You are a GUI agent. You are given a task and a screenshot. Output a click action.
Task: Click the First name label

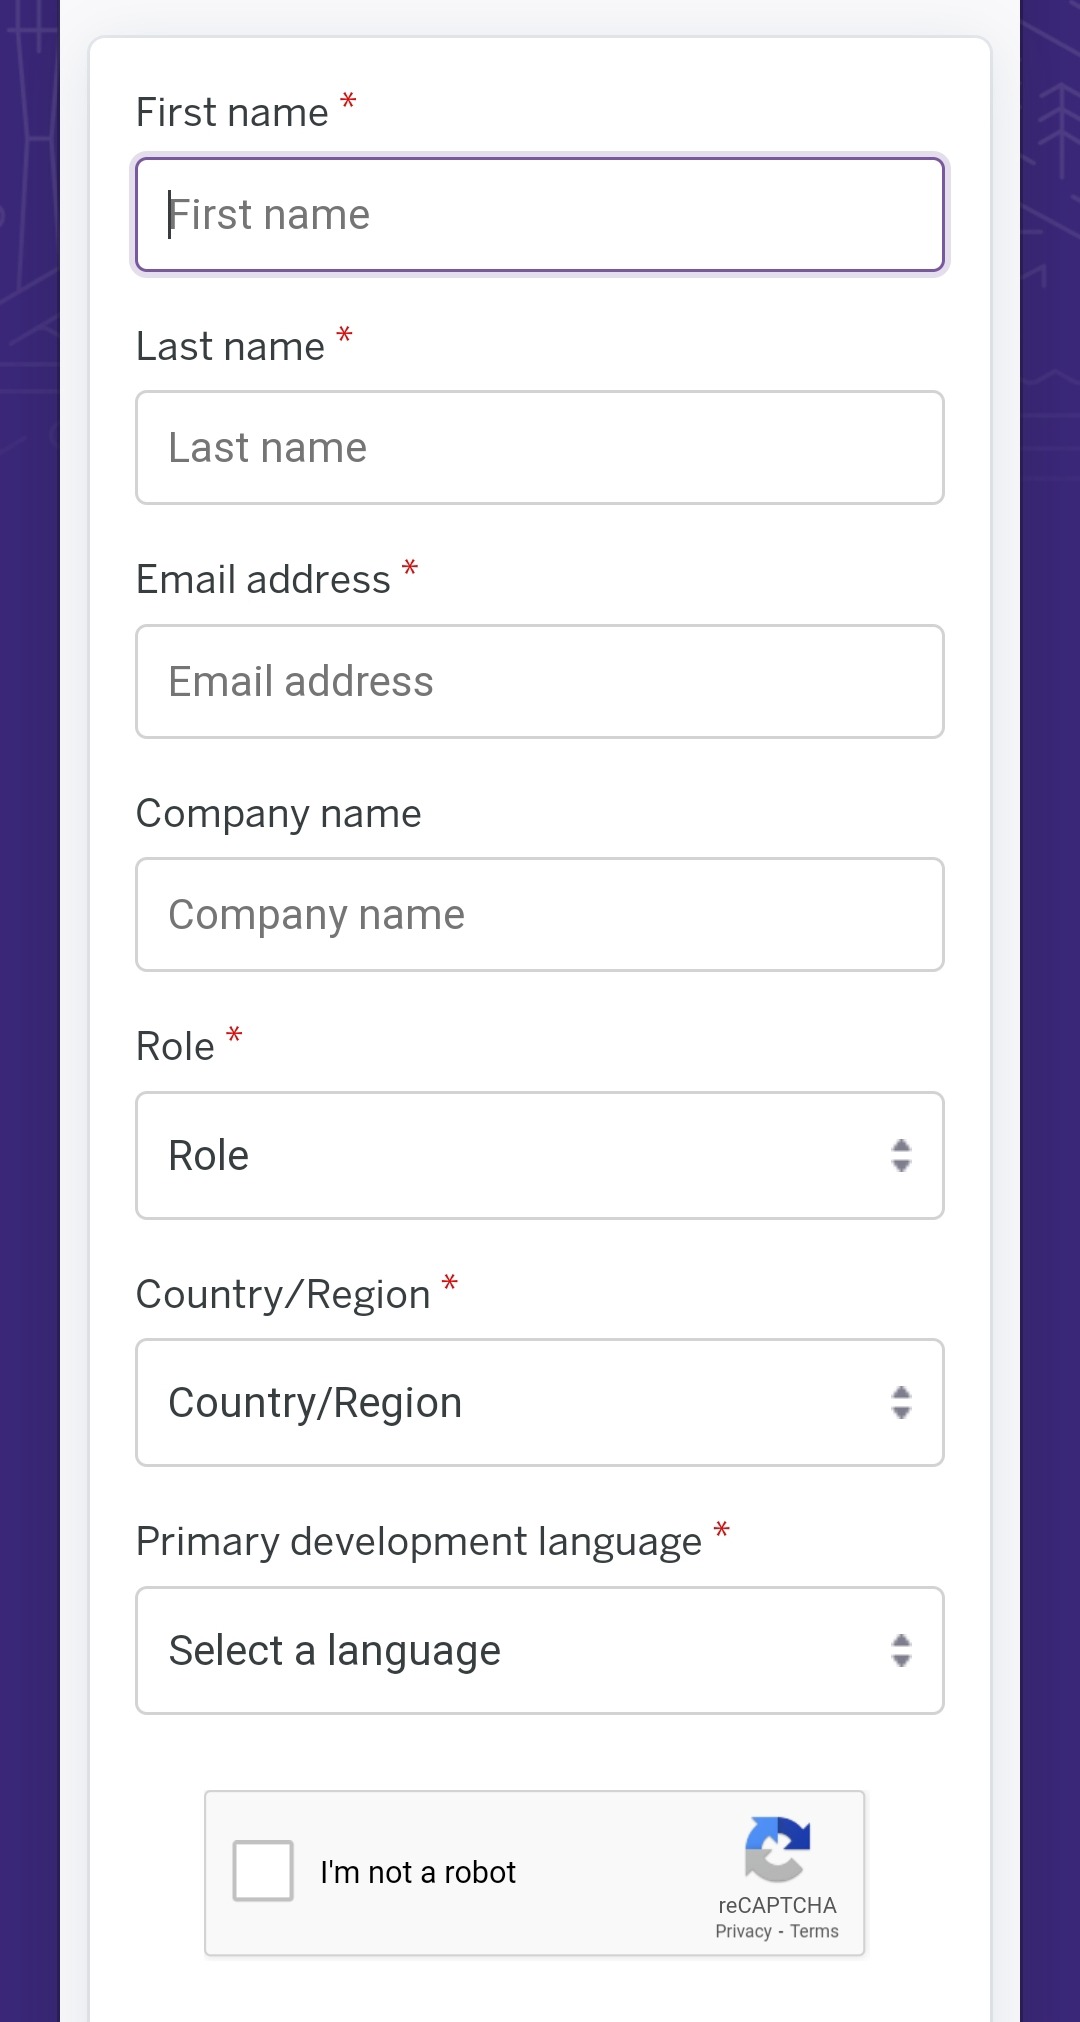(x=232, y=112)
